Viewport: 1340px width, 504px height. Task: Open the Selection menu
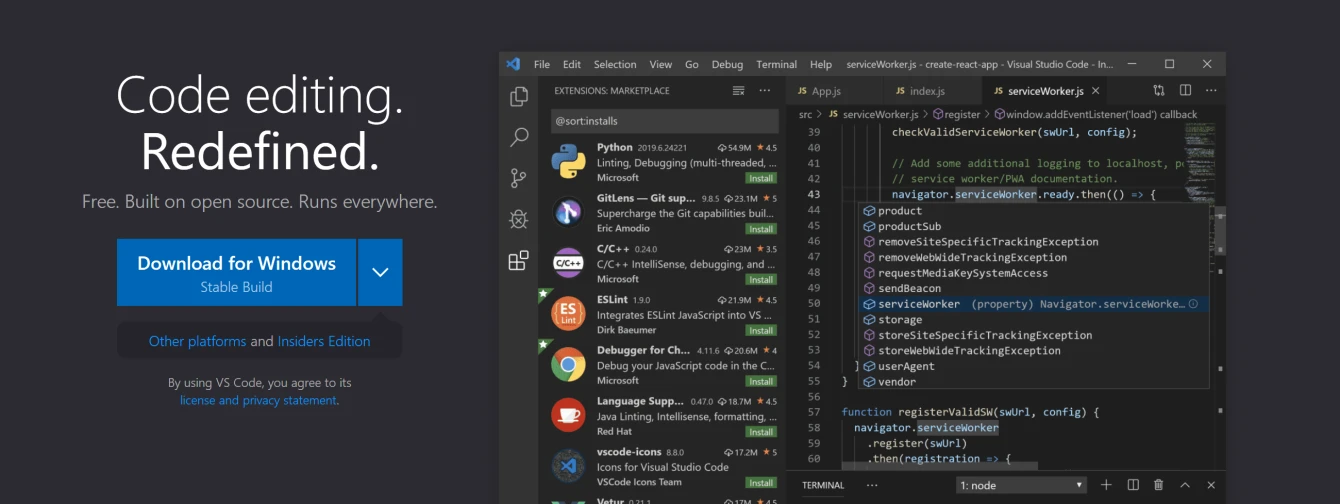[x=615, y=64]
